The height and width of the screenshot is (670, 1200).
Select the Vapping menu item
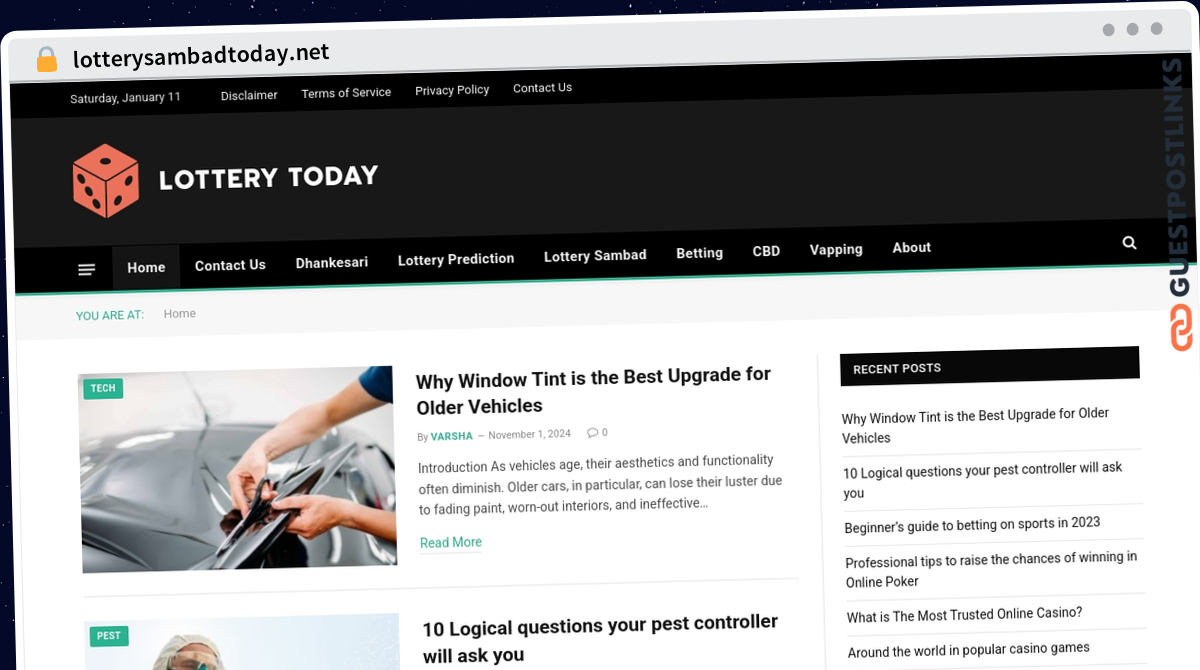point(836,249)
